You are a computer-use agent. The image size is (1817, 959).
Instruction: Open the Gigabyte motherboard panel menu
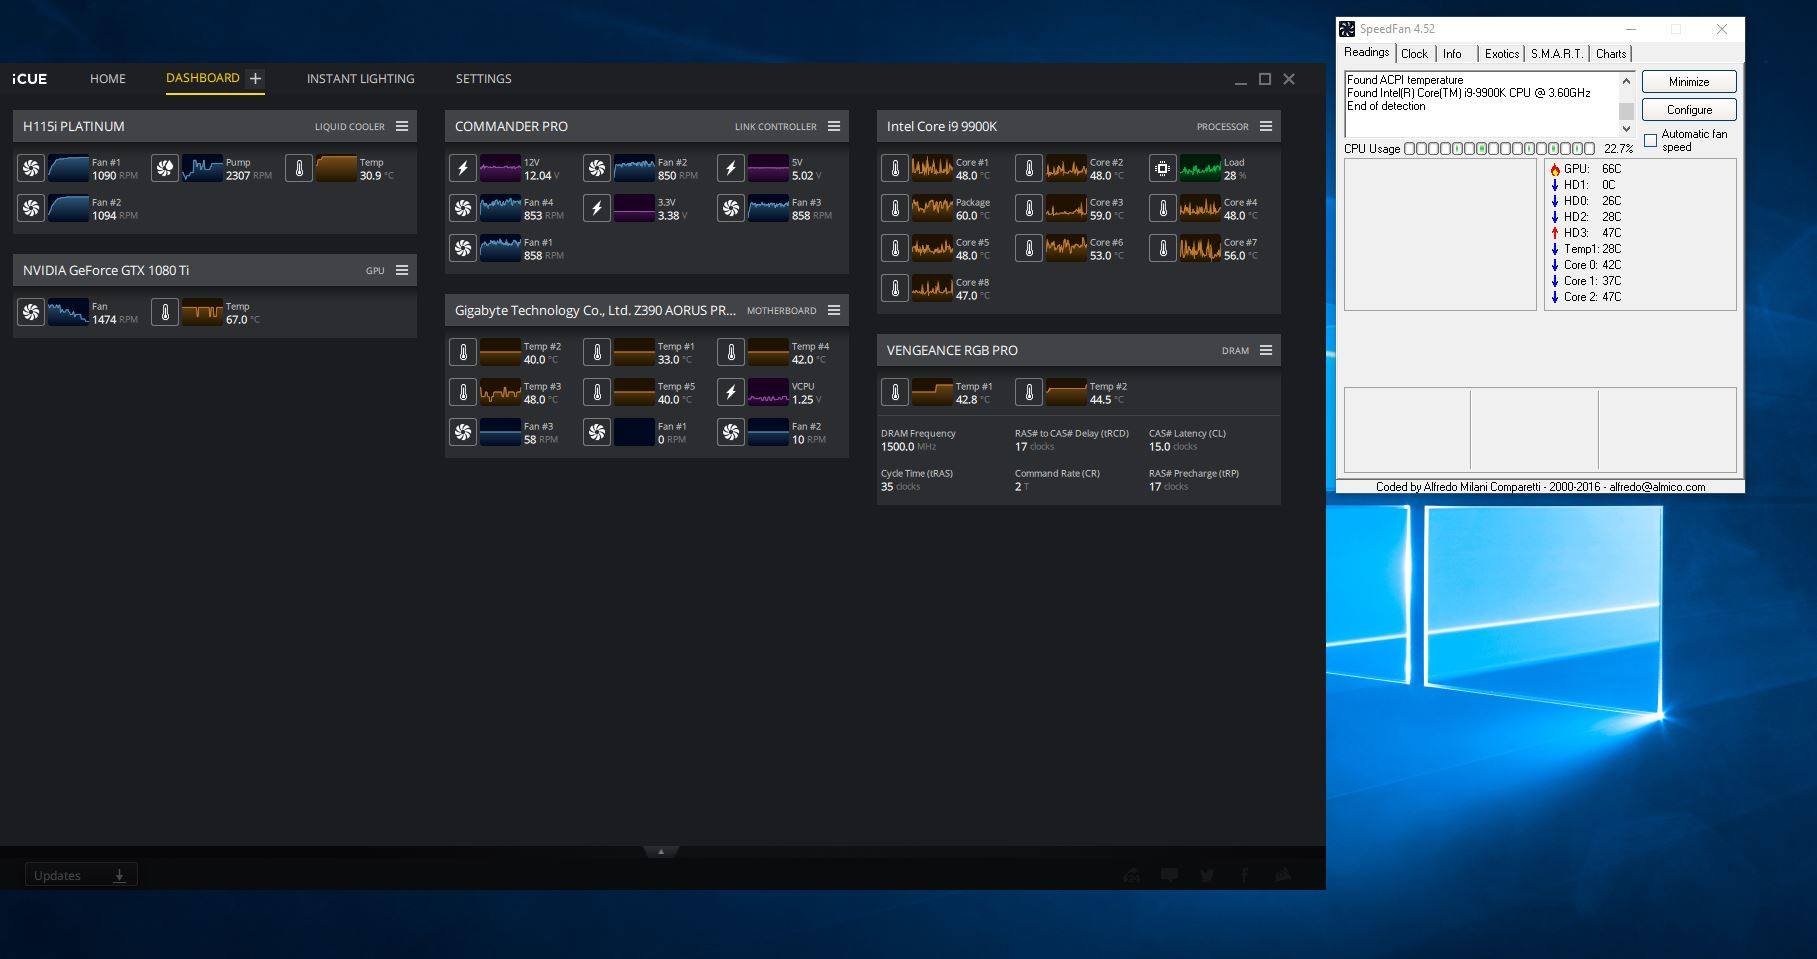click(x=834, y=310)
